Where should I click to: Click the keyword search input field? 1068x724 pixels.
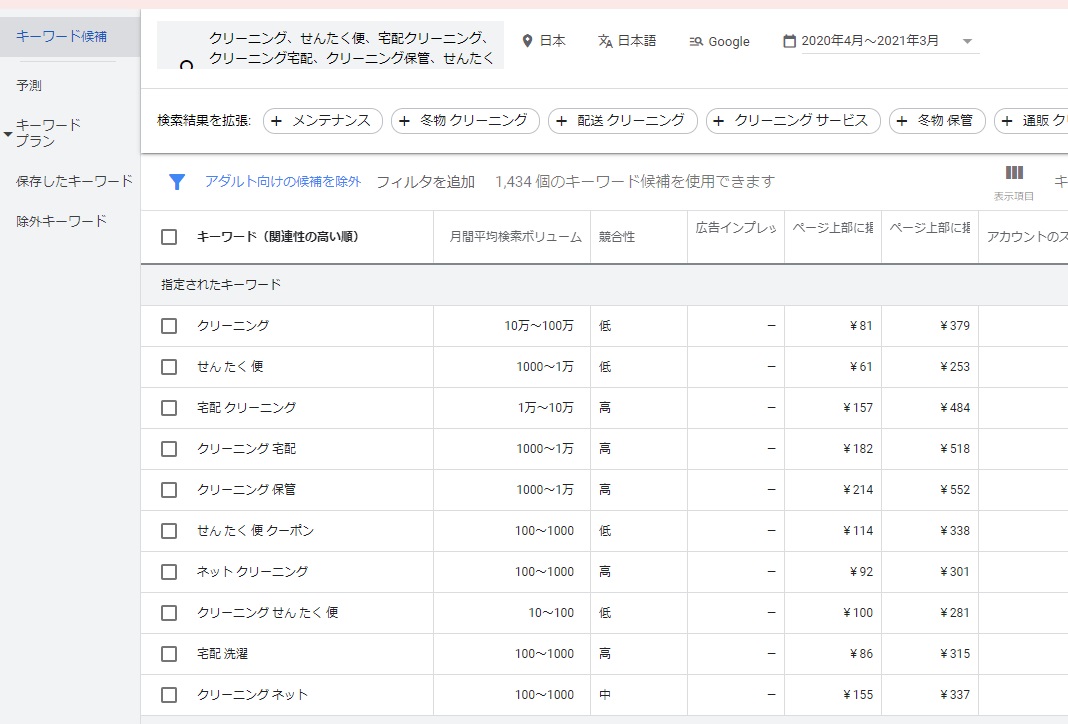tap(350, 48)
